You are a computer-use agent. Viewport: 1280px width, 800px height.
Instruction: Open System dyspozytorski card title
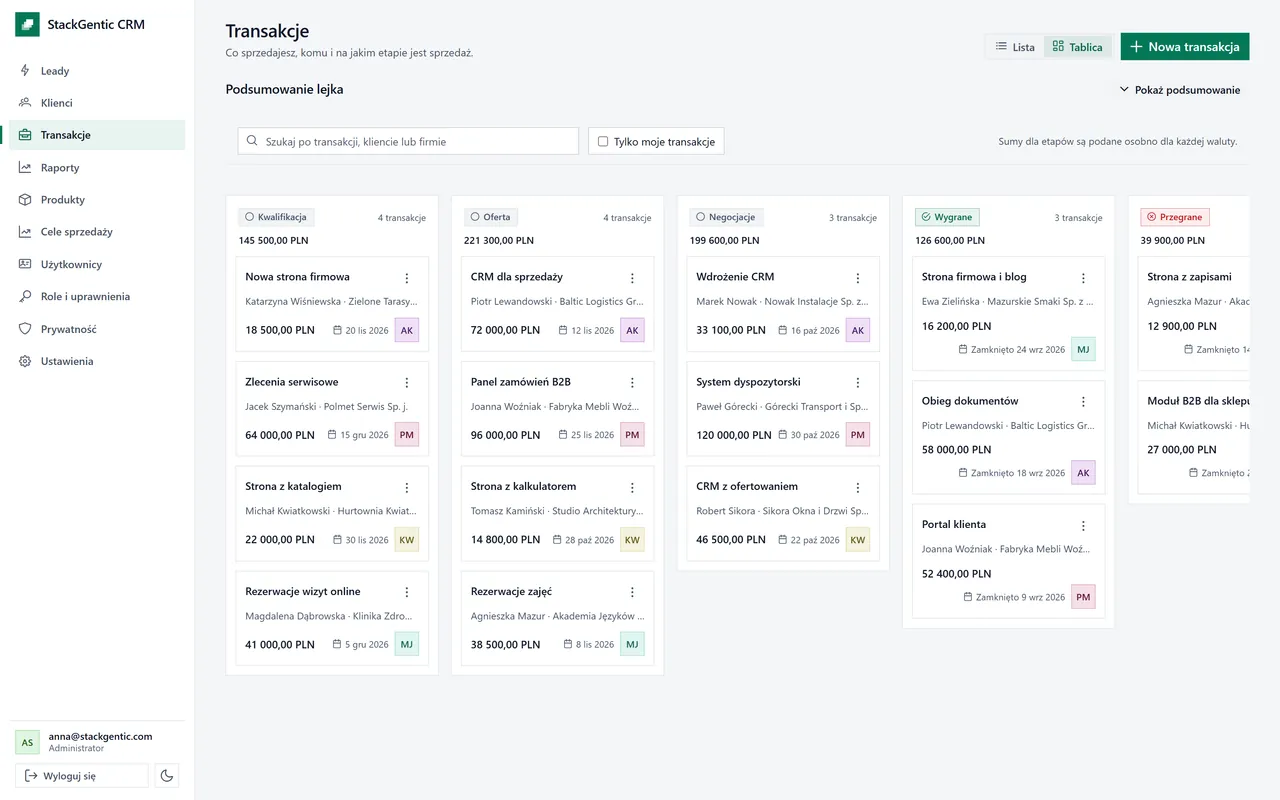point(748,382)
